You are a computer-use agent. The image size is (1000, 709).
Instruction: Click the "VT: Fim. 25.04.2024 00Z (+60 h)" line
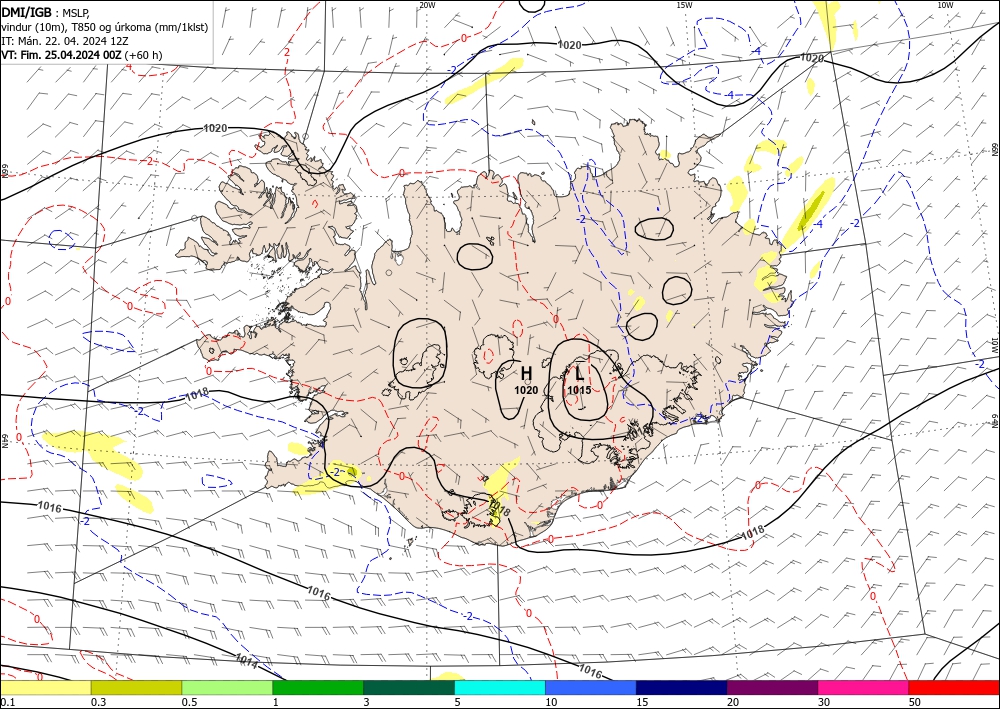82,55
